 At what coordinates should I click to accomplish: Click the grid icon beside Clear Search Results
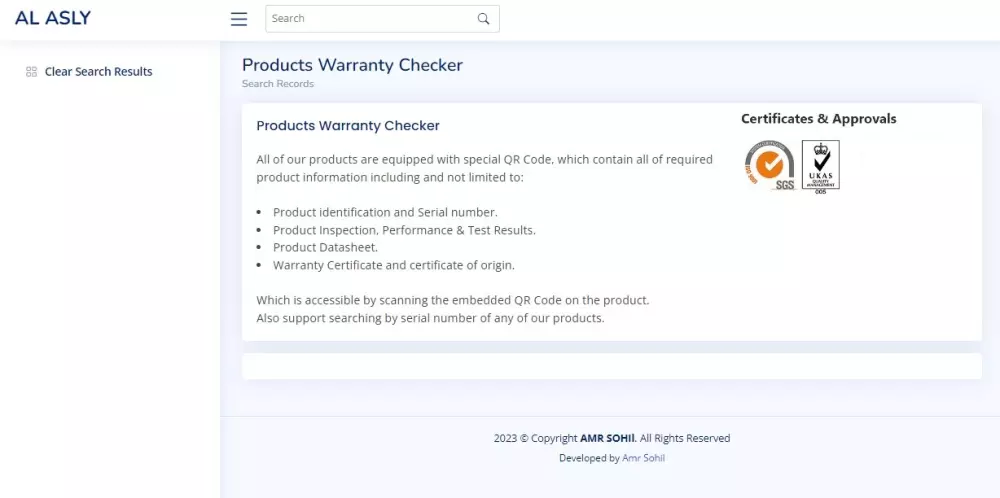(x=31, y=72)
